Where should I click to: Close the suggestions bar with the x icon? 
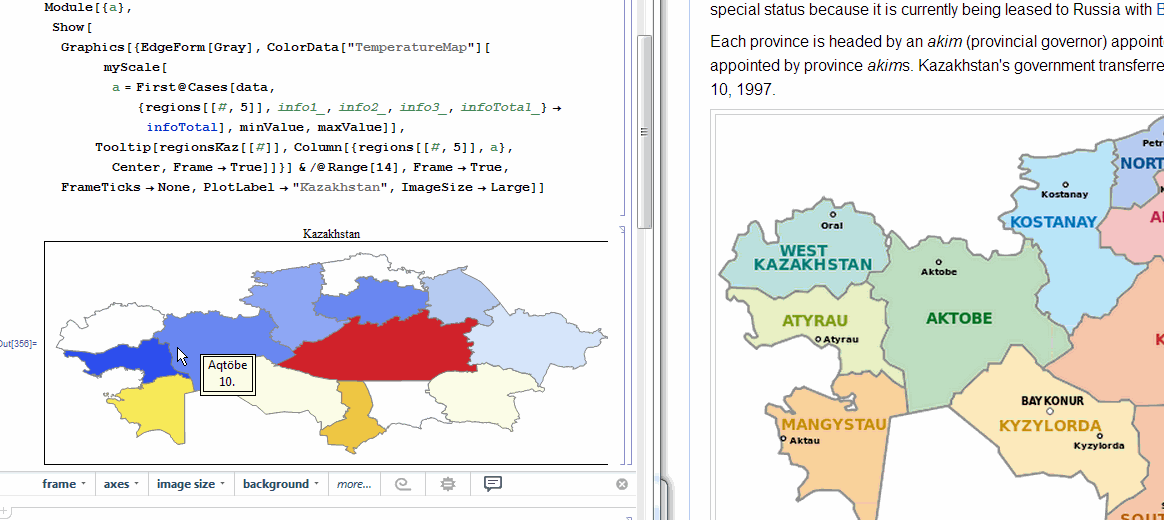click(x=622, y=484)
